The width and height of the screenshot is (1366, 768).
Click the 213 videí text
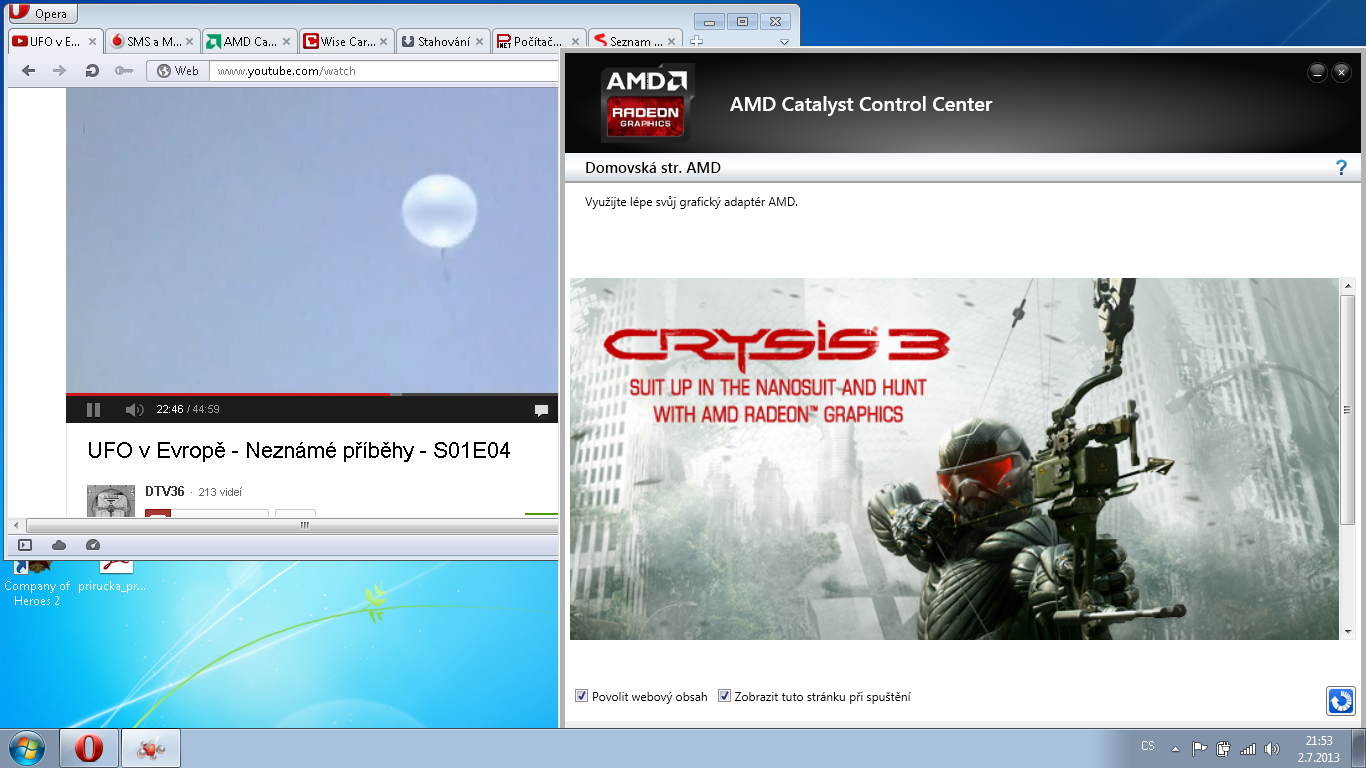tap(220, 492)
